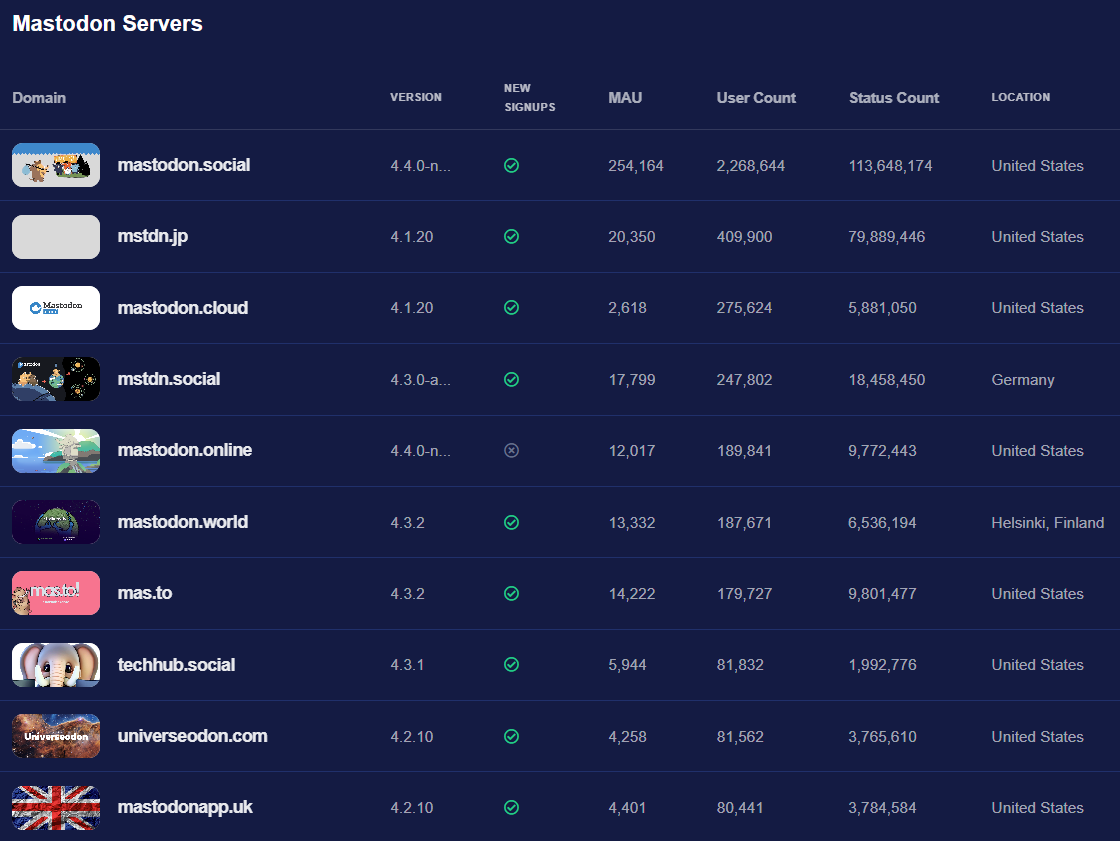Click the signups checkmark icon for mas.to
The height and width of the screenshot is (841, 1120).
coord(511,593)
